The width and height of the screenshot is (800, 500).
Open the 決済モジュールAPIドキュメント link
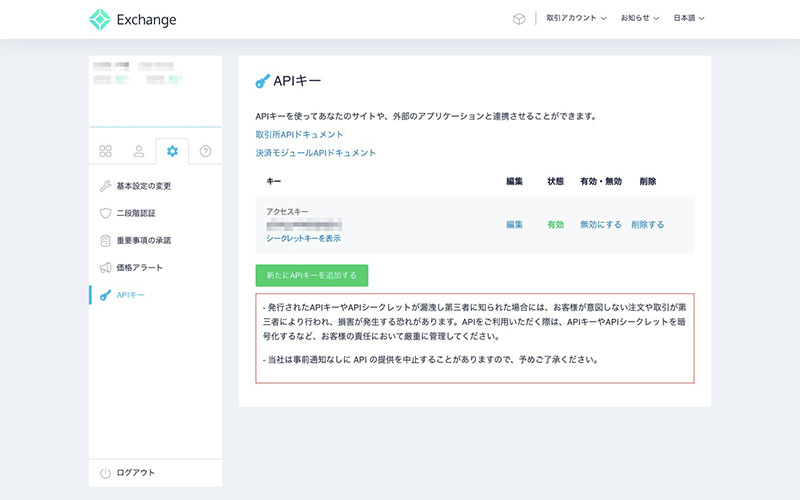(x=315, y=153)
